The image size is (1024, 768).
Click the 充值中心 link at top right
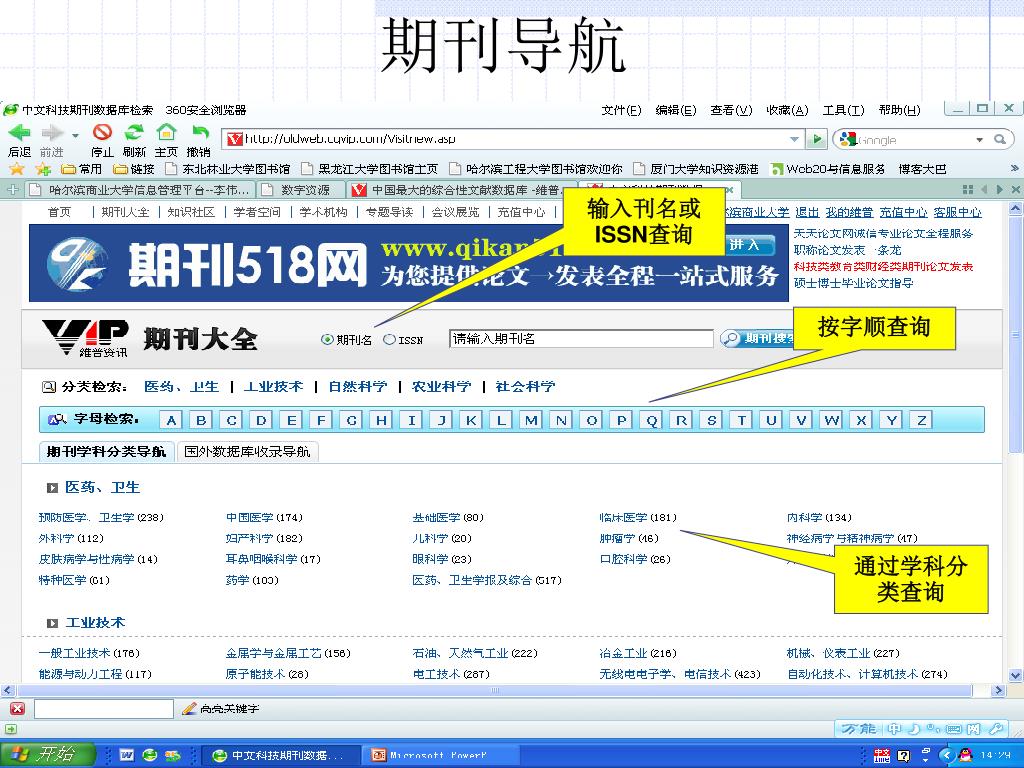tap(903, 212)
